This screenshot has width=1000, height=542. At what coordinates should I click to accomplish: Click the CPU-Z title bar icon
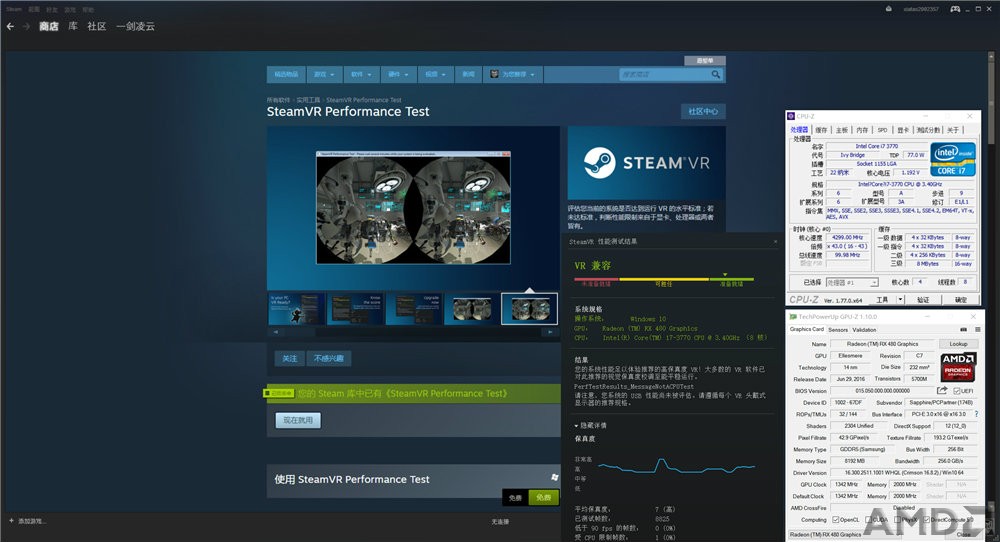tap(791, 116)
